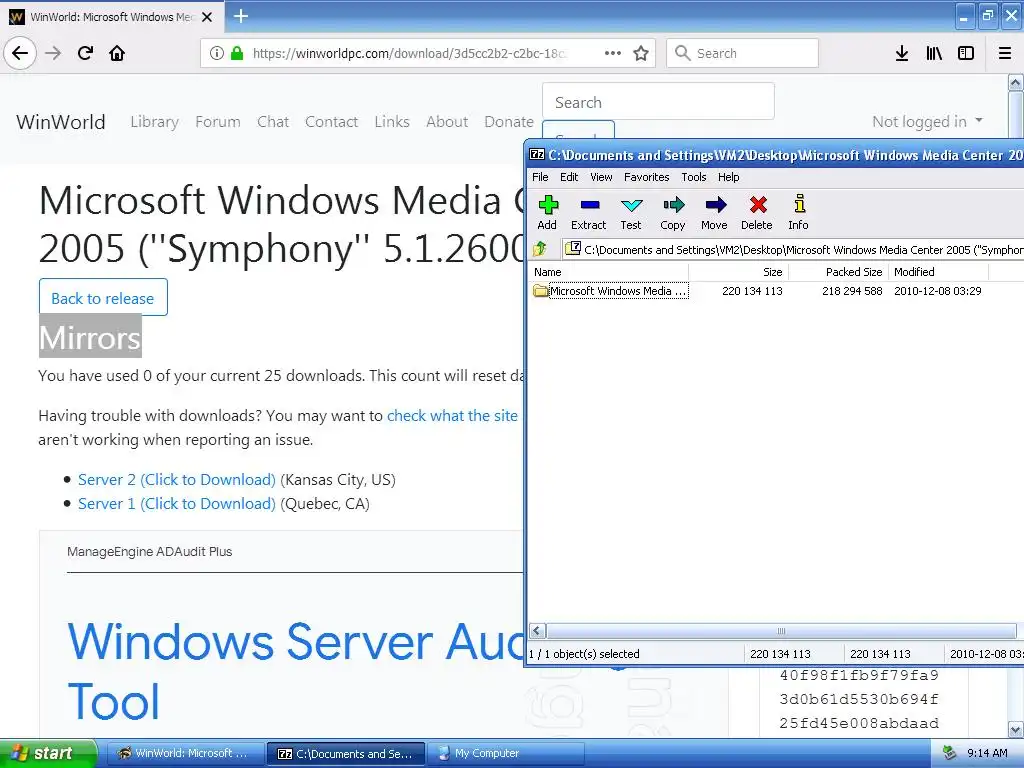Open the 7-Zip Tools menu
The height and width of the screenshot is (768, 1024).
[694, 177]
